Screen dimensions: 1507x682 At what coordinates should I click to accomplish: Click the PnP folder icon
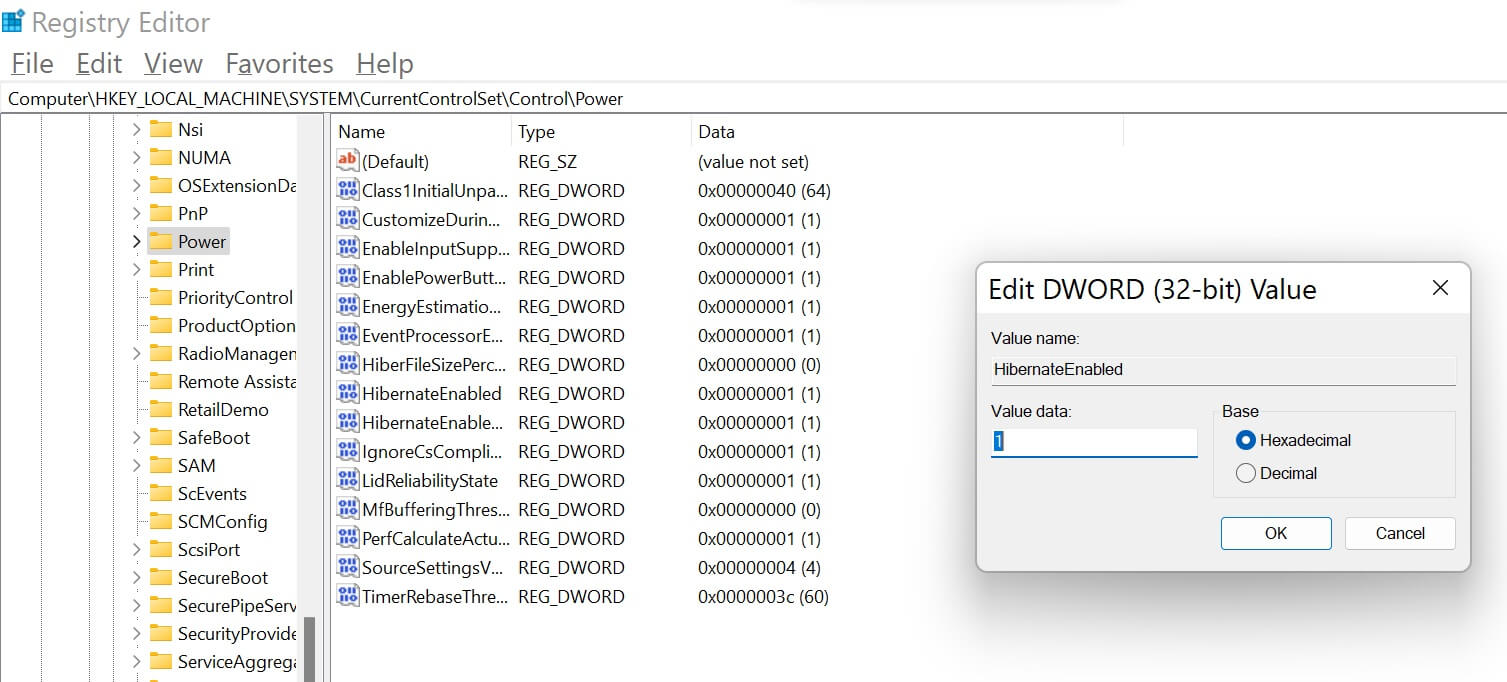(x=161, y=213)
